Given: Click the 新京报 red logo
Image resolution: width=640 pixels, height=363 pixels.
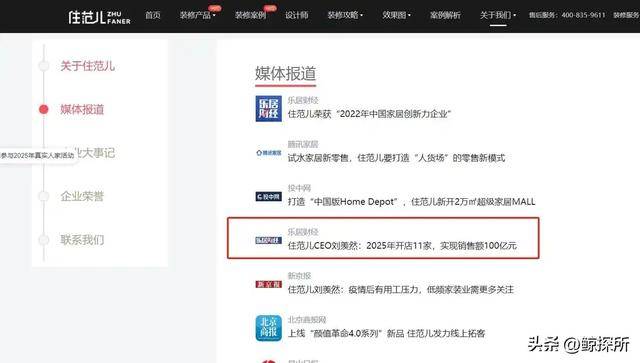Looking at the screenshot, I should (x=269, y=284).
